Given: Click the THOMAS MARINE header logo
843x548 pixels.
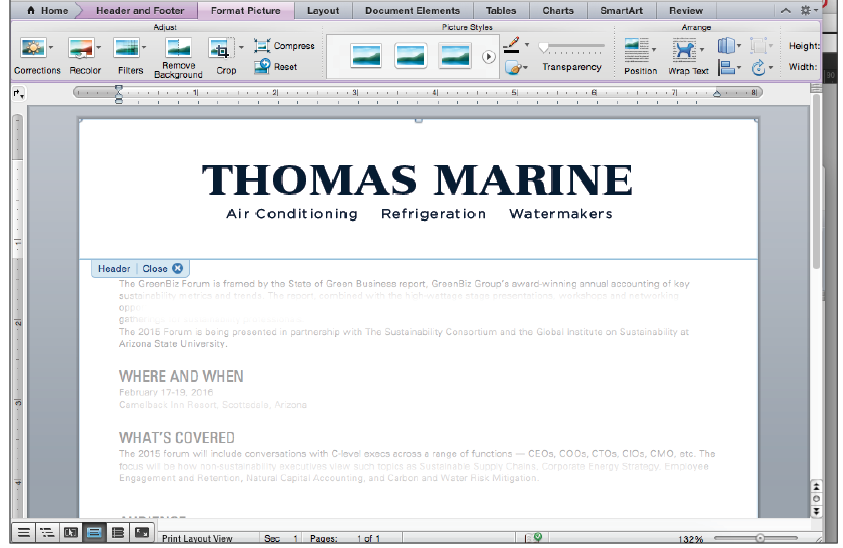Looking at the screenshot, I should pos(418,190).
